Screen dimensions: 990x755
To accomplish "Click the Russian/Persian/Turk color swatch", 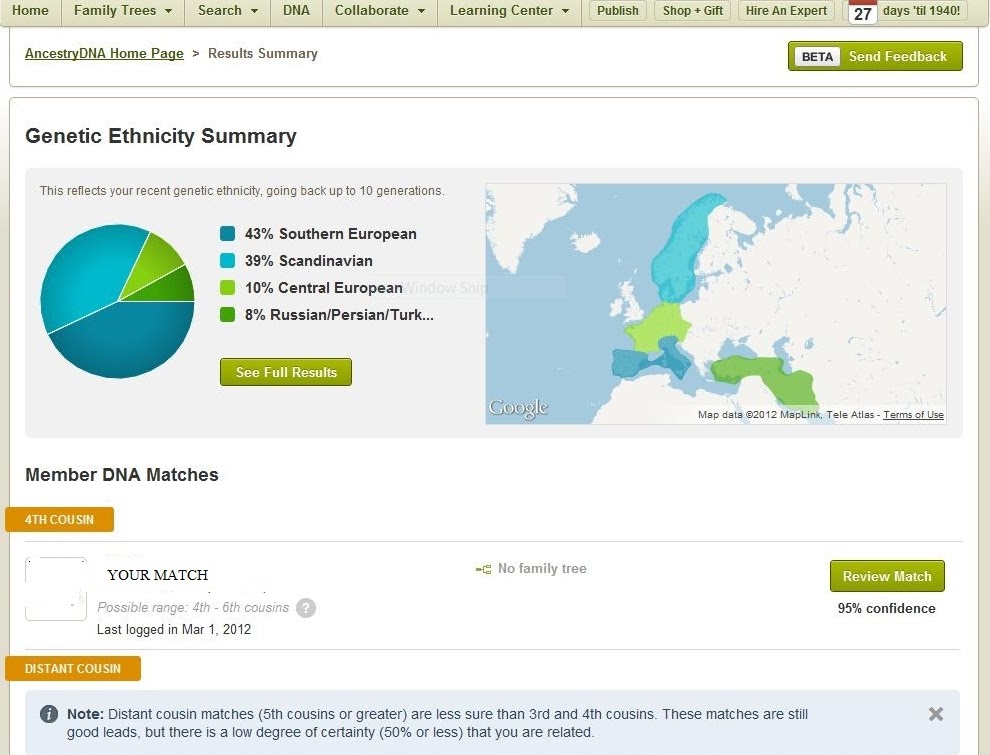I will pos(227,314).
